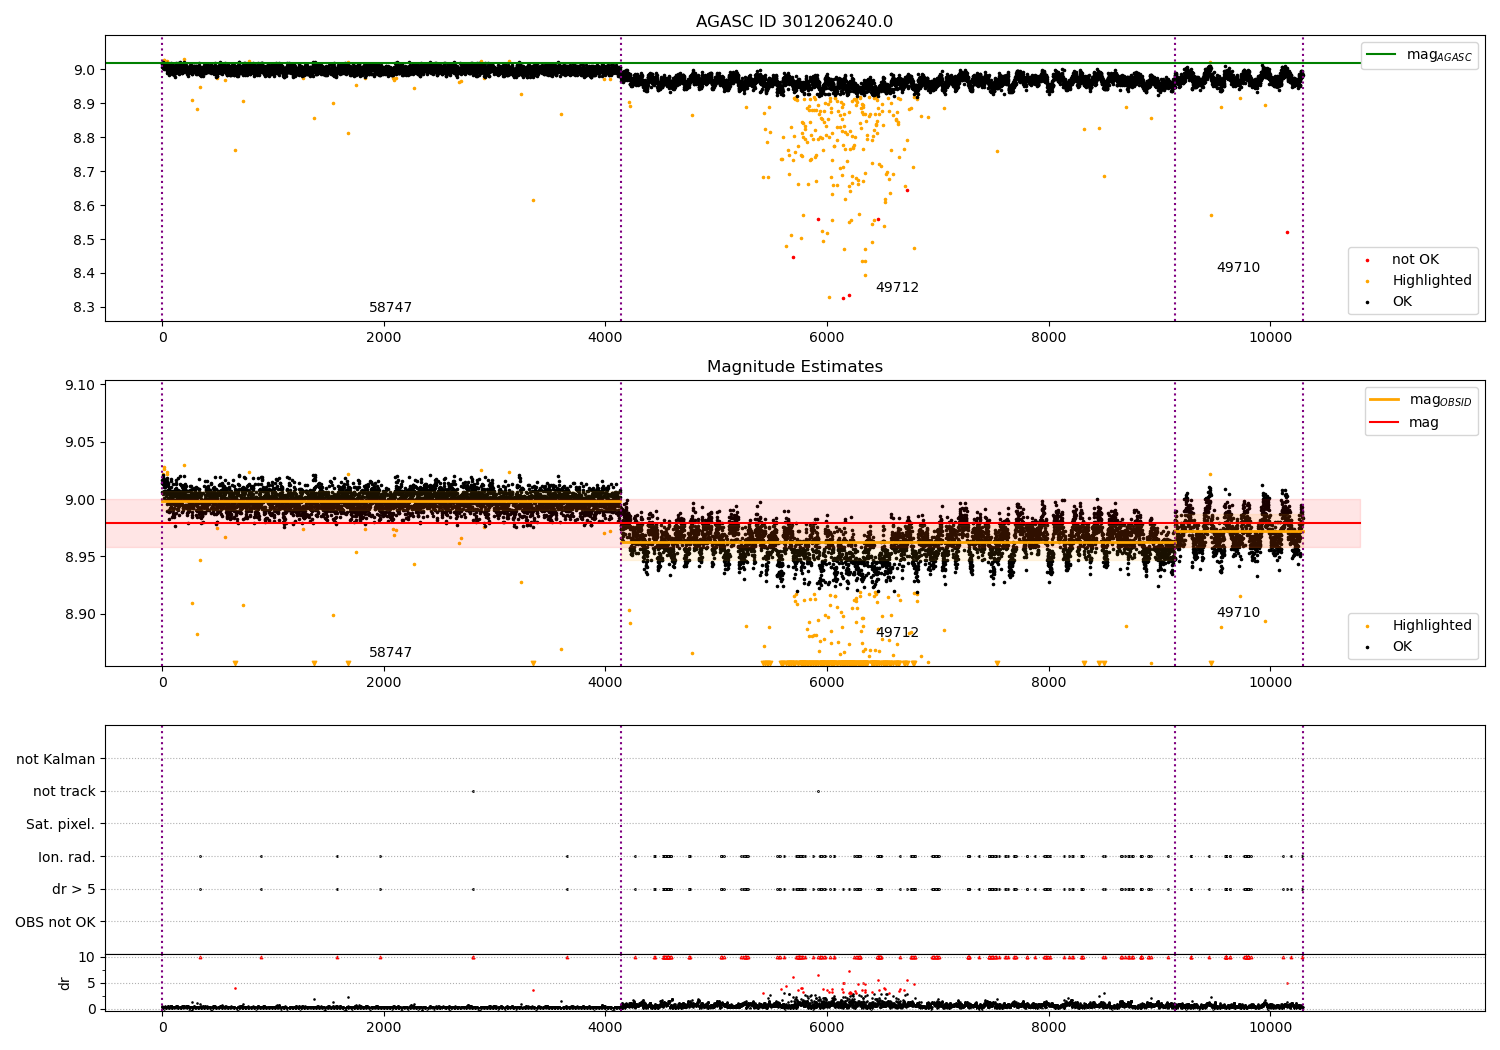Click the orange line swatch for mag OBSID
The image size is (1500, 1050).
coord(1384,400)
